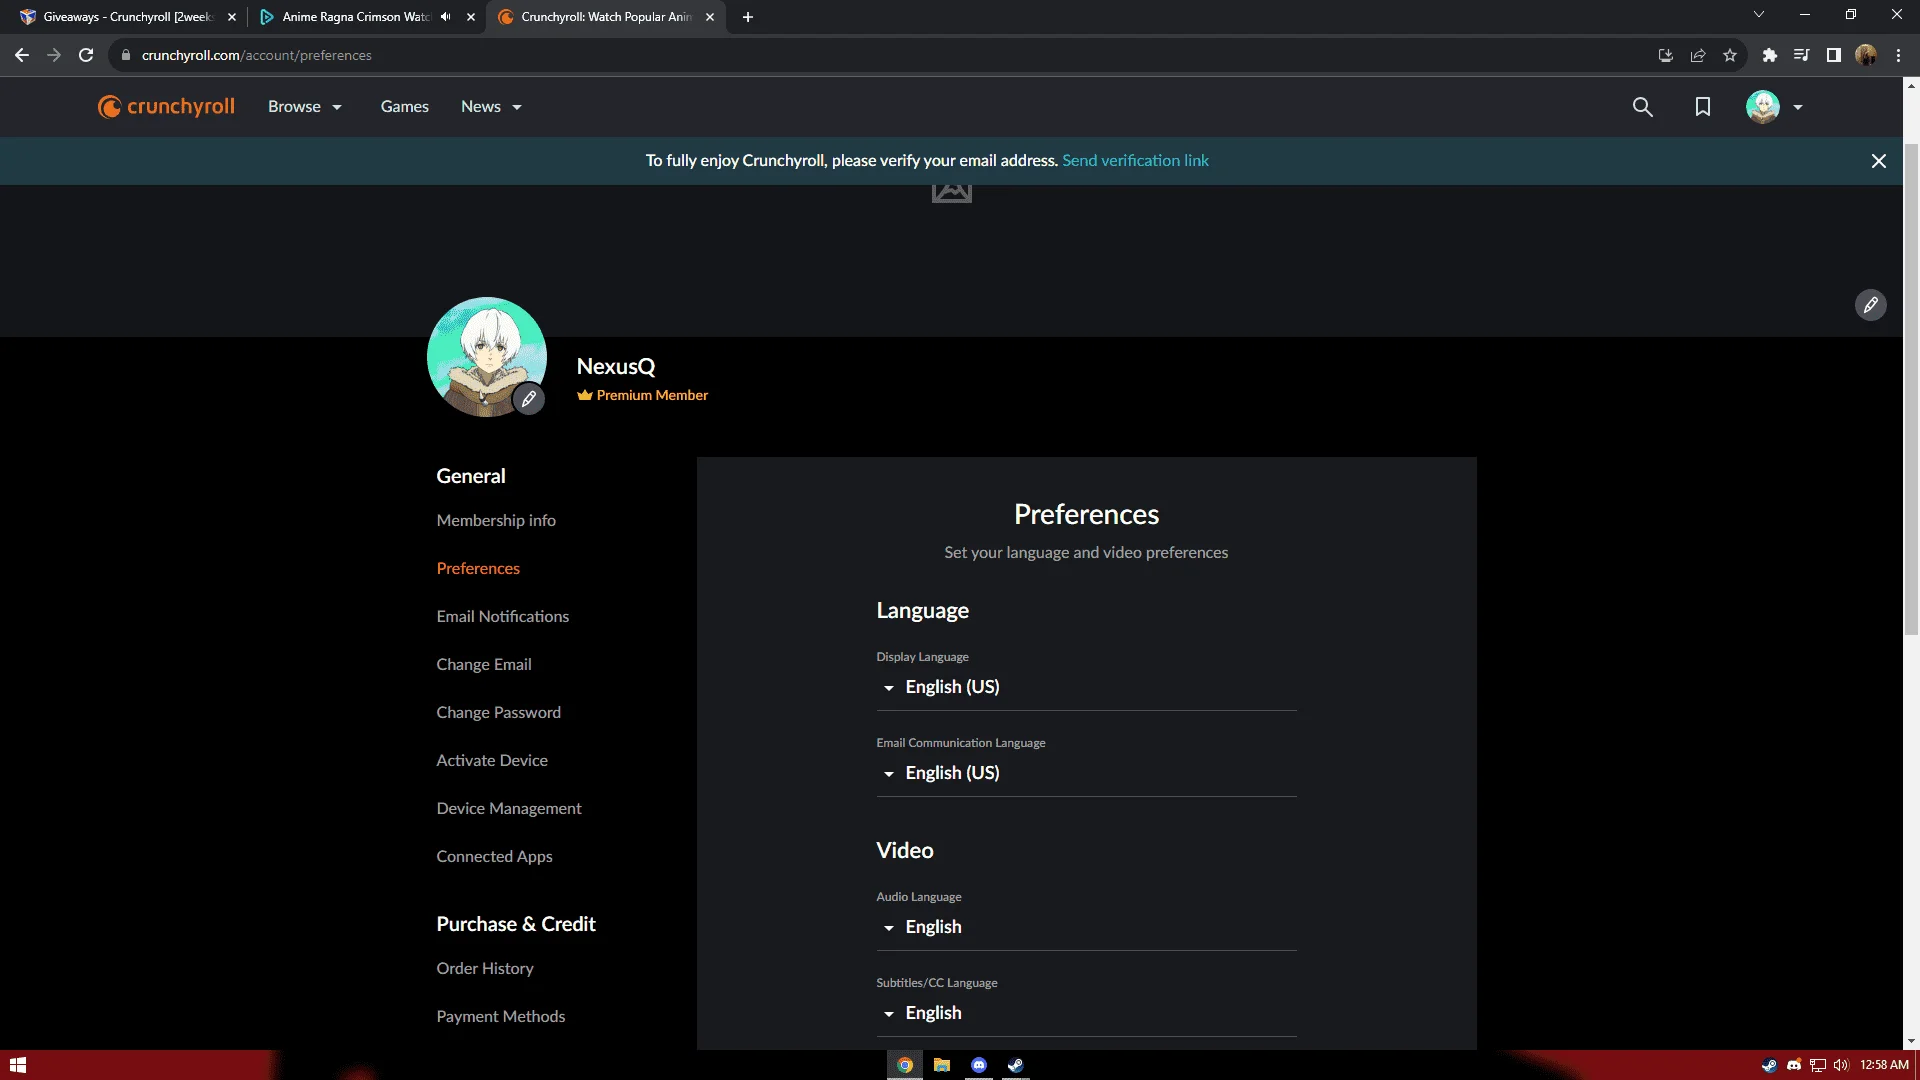
Task: Open the Chrome profile picture
Action: click(x=1865, y=55)
